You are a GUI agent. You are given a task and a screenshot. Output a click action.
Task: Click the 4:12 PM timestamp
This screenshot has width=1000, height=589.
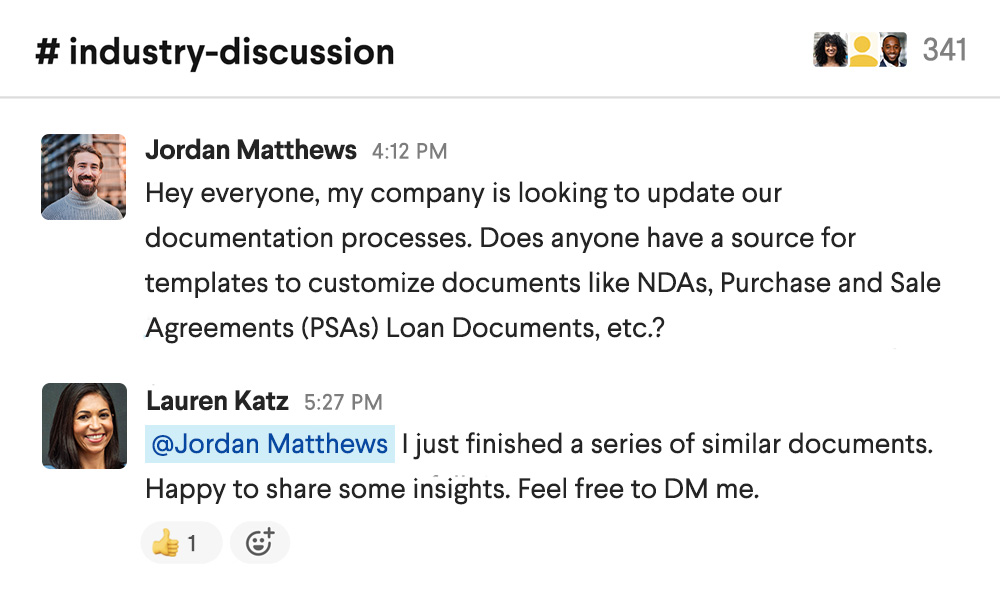point(409,152)
